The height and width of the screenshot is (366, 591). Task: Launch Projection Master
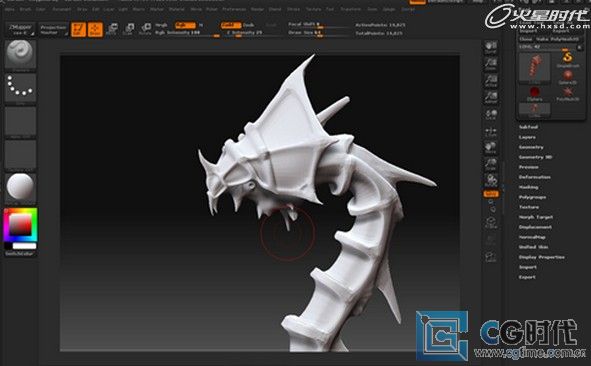[54, 30]
